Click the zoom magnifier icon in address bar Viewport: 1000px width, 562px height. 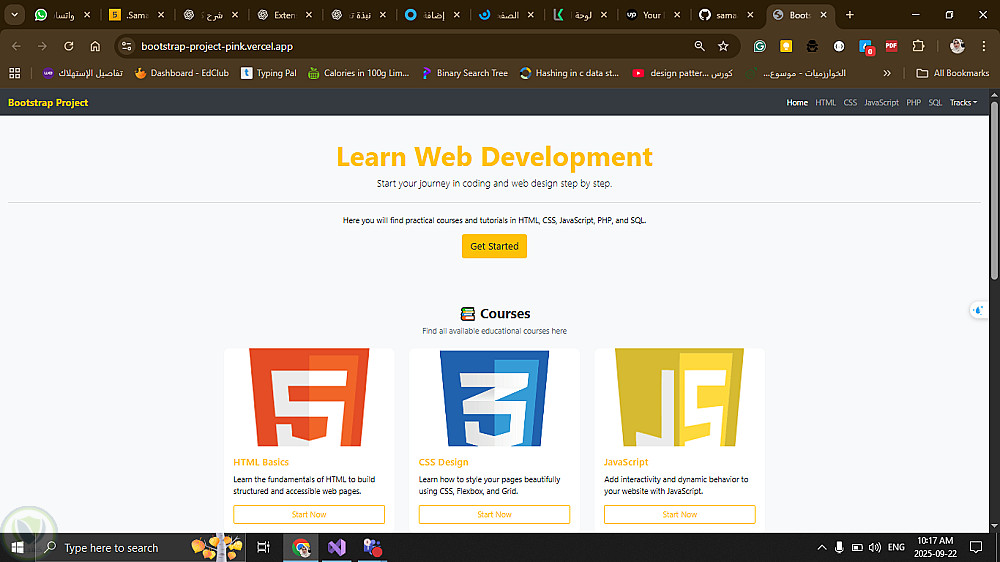click(x=700, y=46)
